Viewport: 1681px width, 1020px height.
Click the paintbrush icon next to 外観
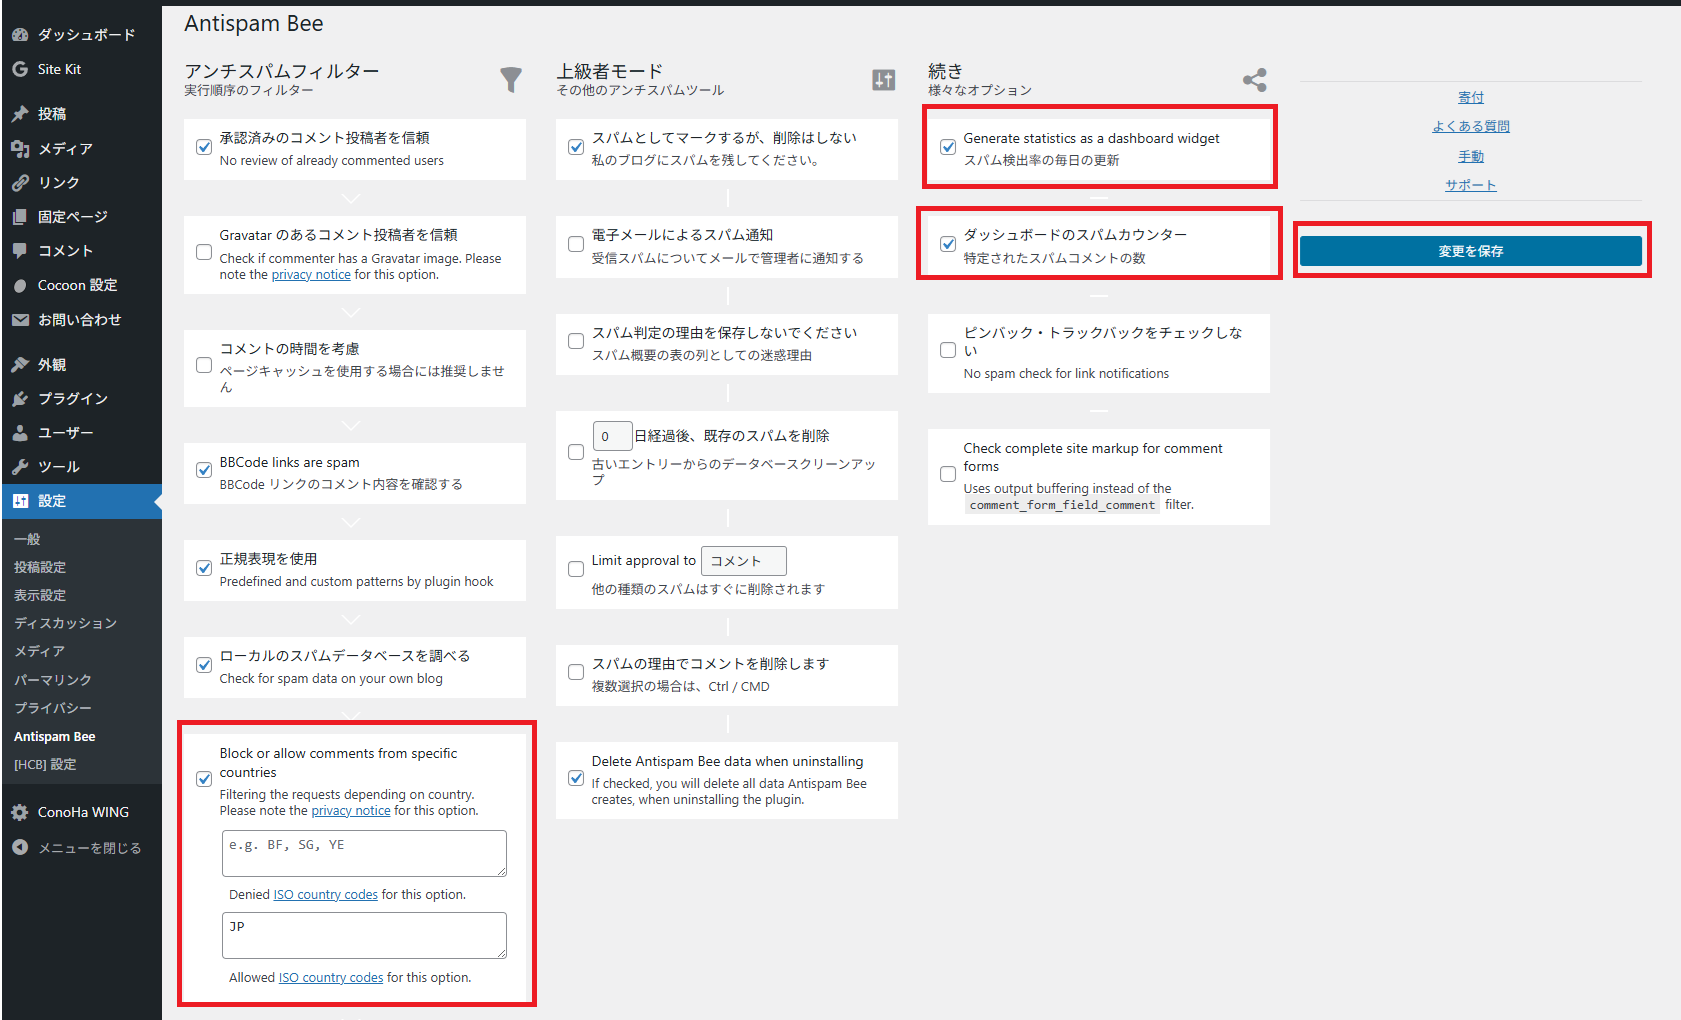pyautogui.click(x=20, y=364)
